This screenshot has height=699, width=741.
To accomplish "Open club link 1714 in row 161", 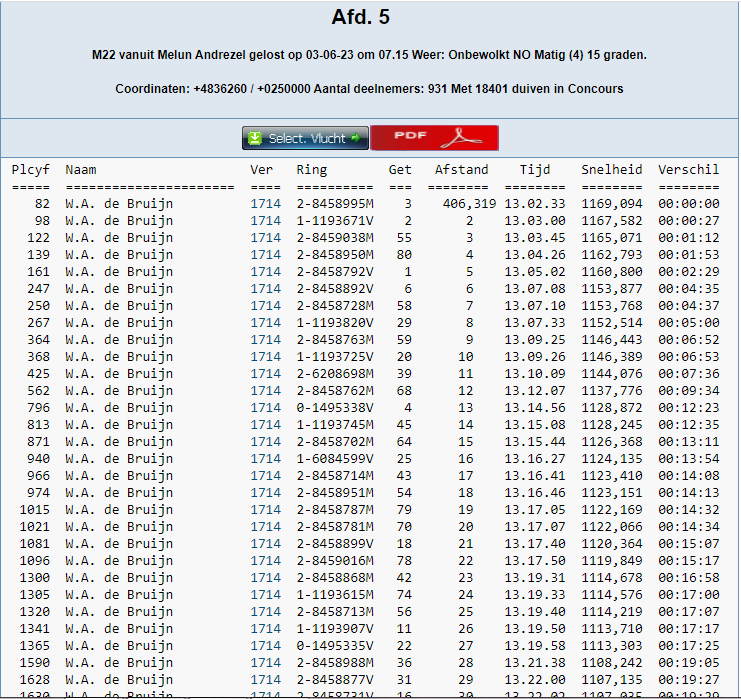I will 265,272.
